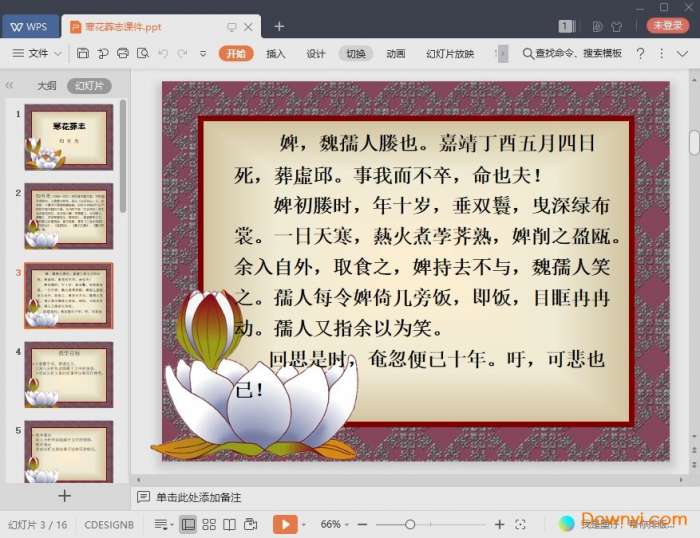
Task: Click the notes icon beside 单击此处添加备注
Action: tap(143, 497)
